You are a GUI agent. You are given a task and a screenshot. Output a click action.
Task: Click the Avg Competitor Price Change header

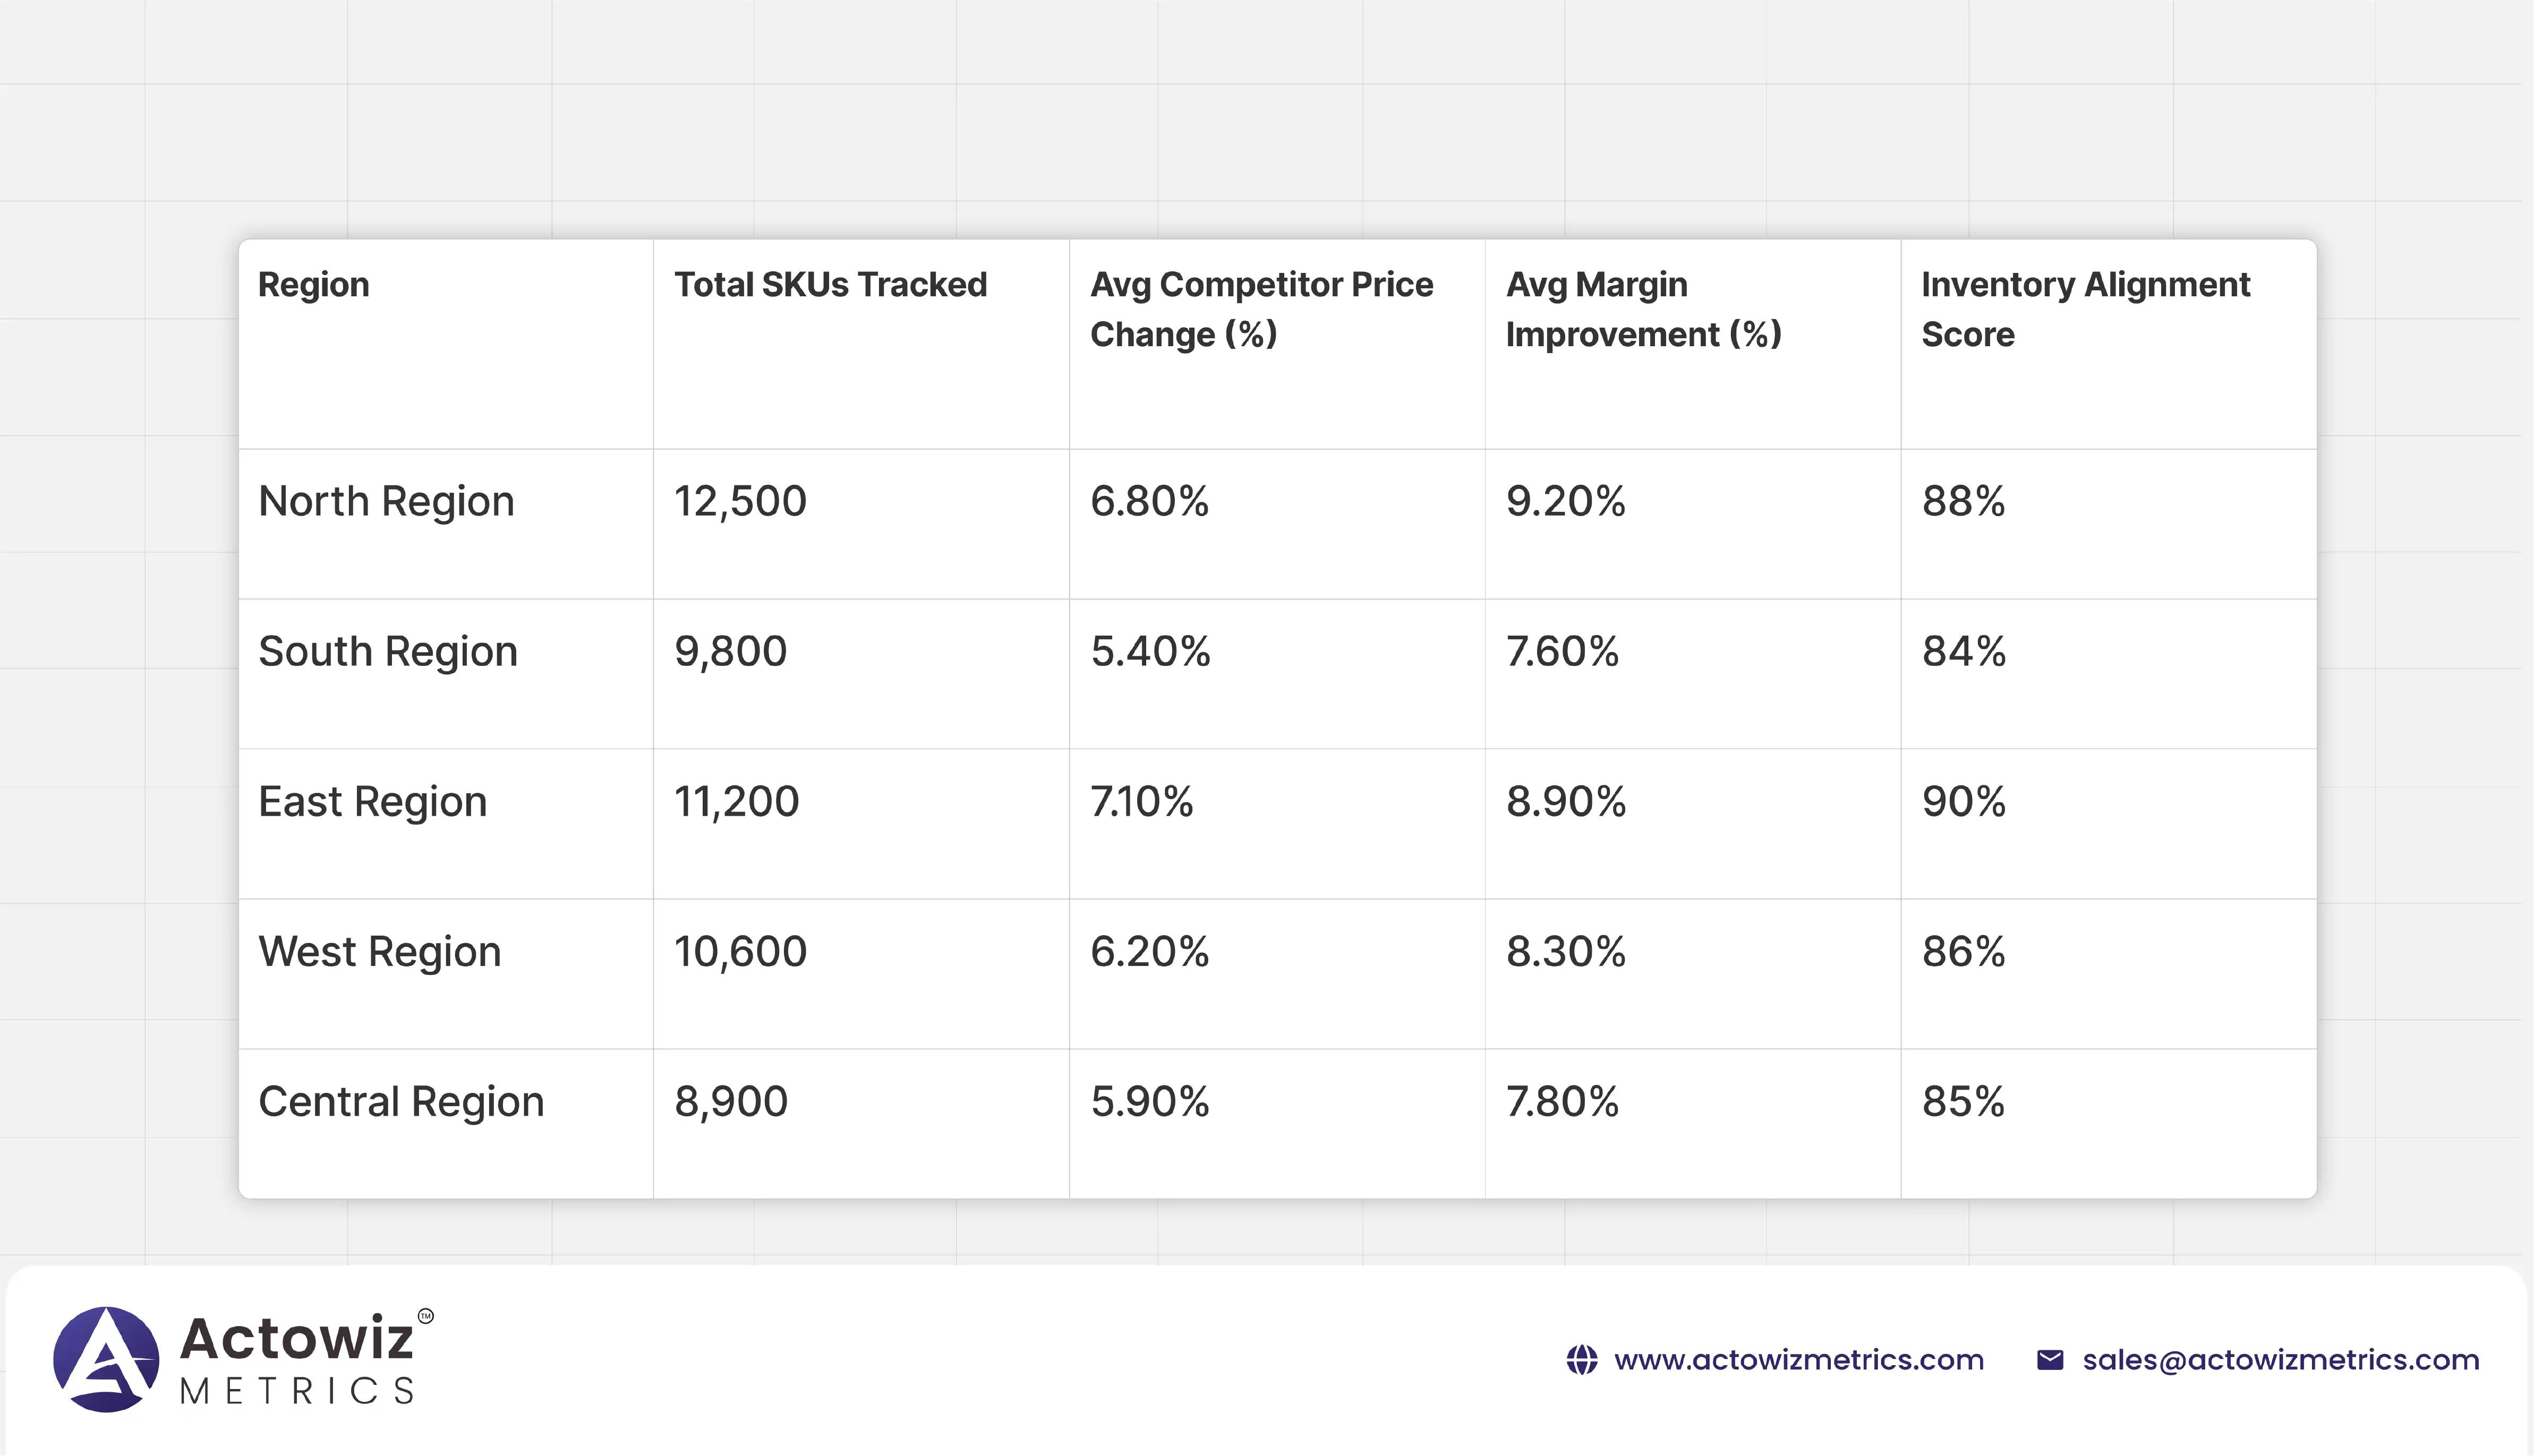point(1261,309)
